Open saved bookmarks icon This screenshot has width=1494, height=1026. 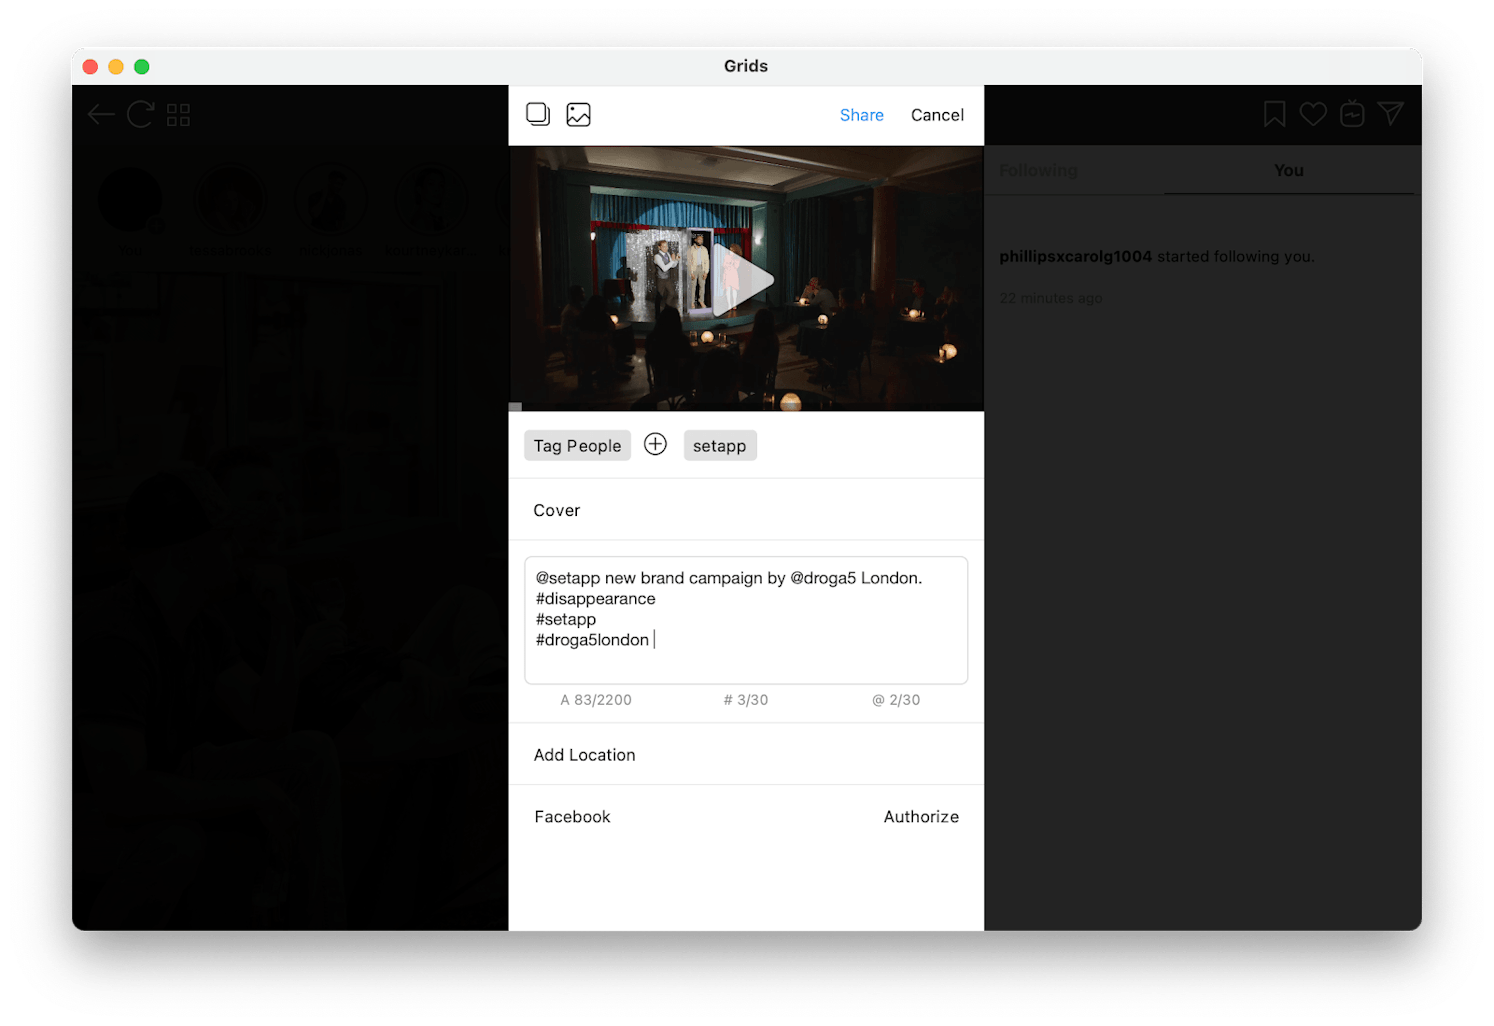[1274, 115]
